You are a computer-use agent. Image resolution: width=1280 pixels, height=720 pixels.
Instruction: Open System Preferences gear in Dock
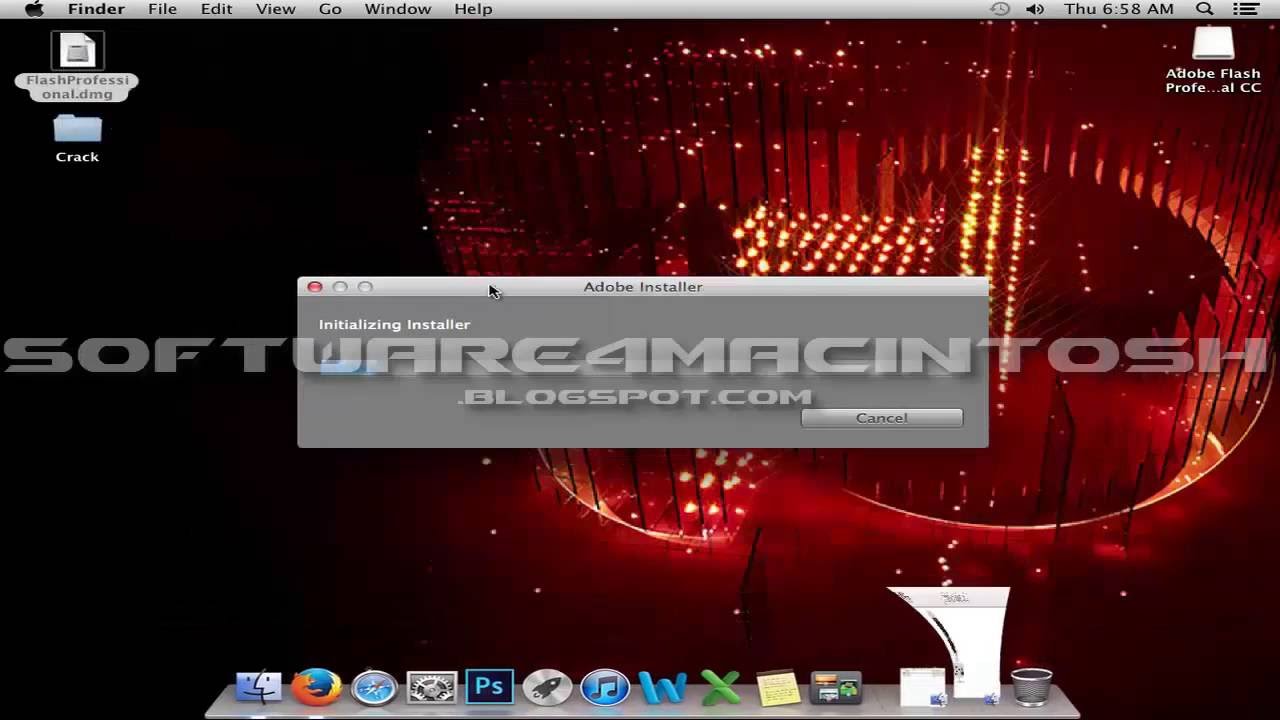pos(432,688)
